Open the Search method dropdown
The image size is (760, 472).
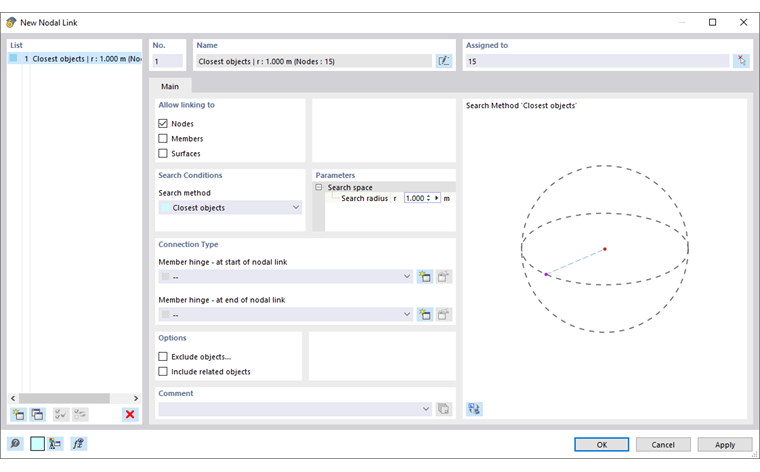click(x=230, y=207)
